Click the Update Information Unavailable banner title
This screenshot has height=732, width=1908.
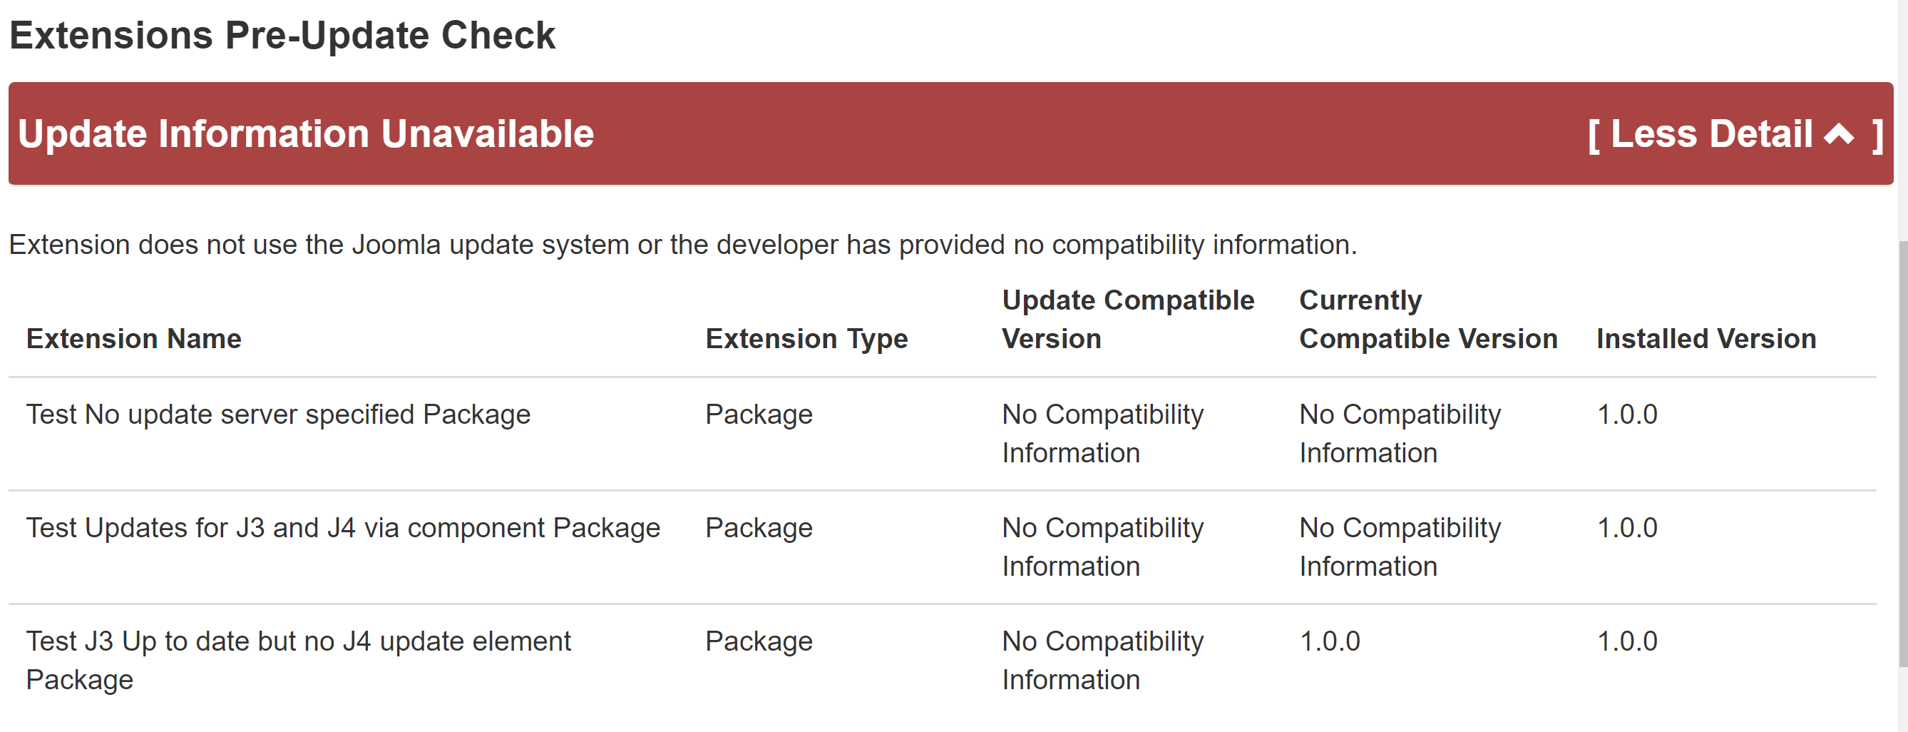[x=306, y=134]
